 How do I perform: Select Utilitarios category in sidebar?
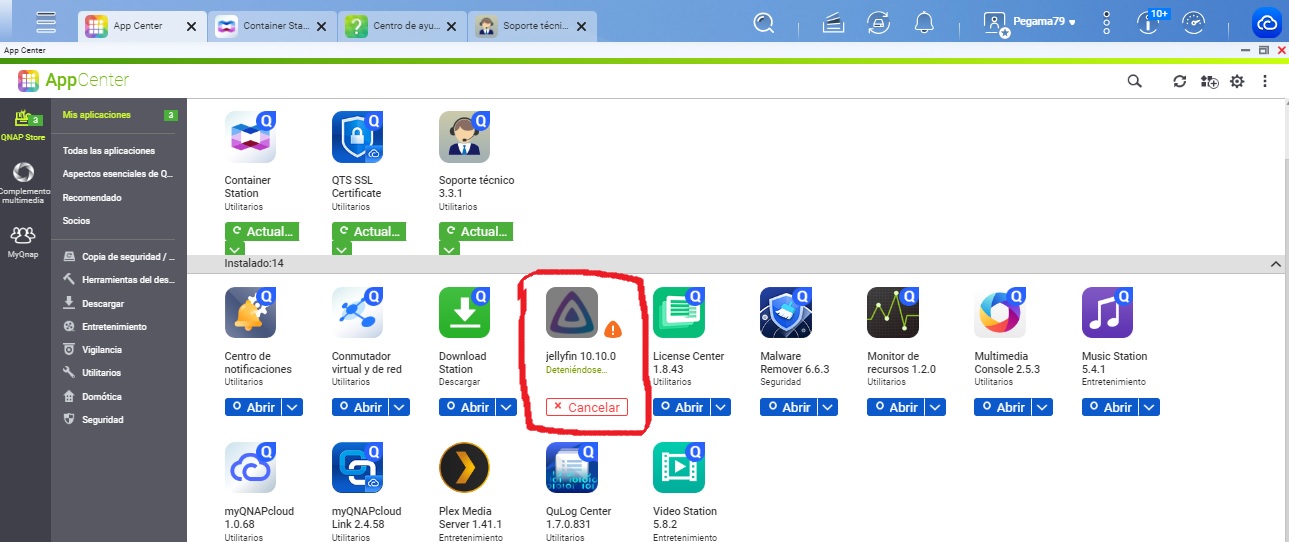[x=101, y=373]
